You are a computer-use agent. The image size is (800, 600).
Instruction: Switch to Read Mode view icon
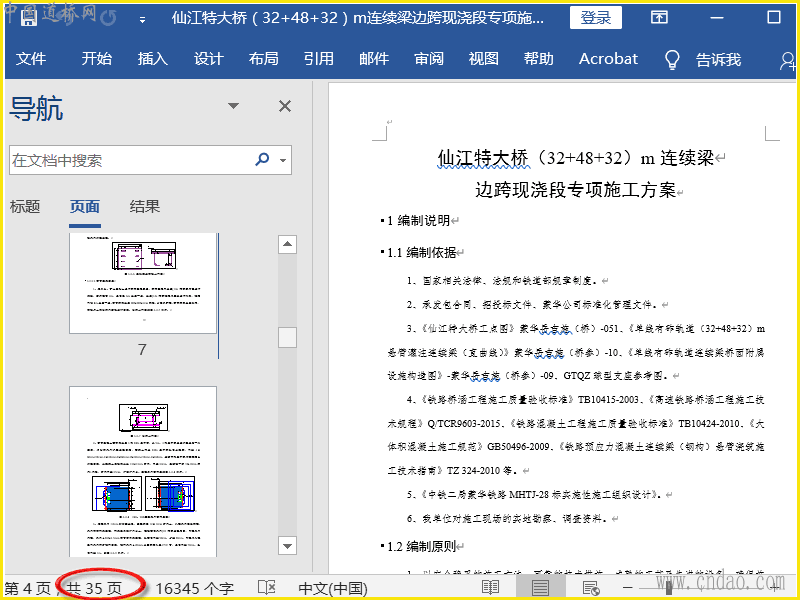490,587
